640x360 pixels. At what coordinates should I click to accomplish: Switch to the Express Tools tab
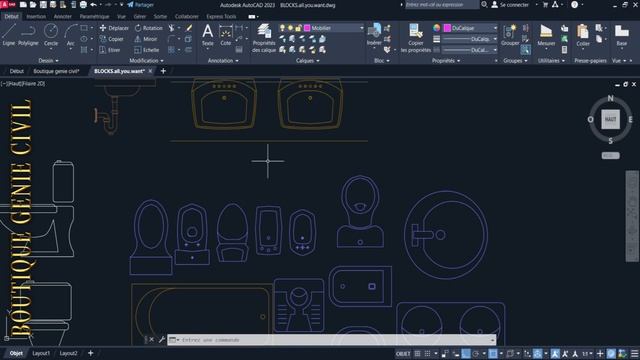[221, 16]
